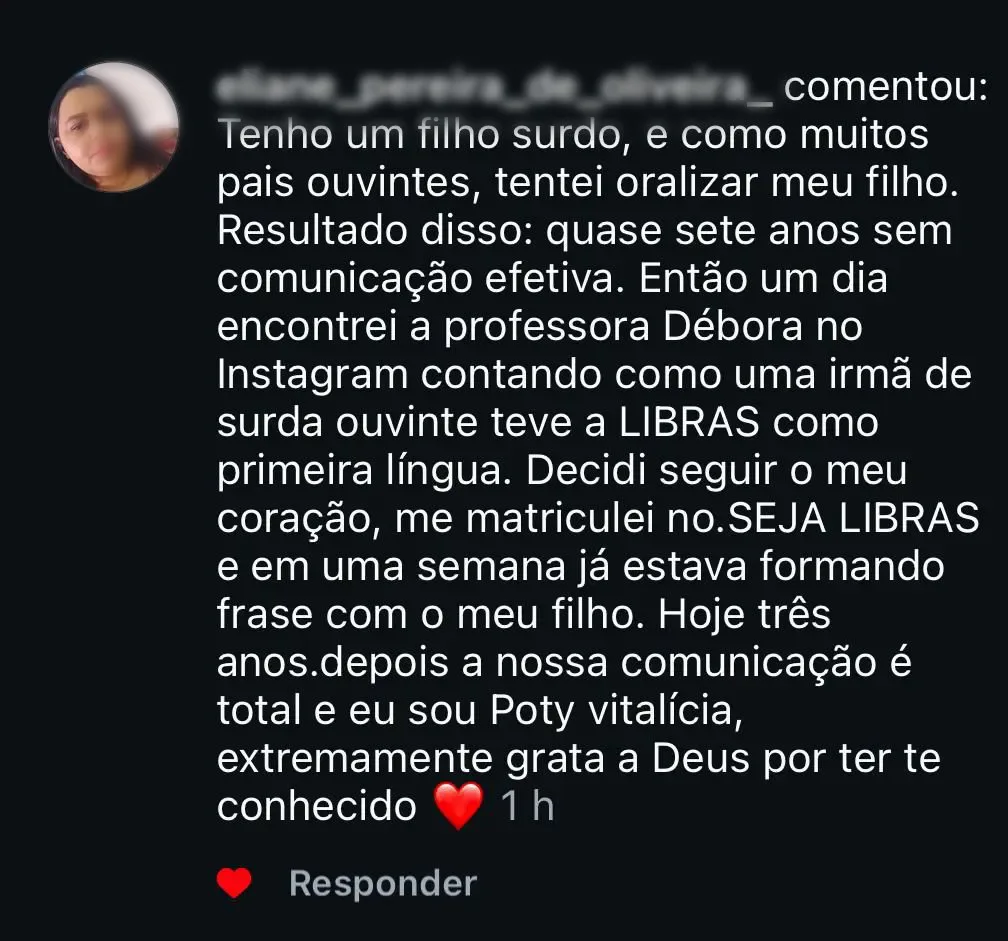Click the word "comentou:" beside username
Viewport: 1008px width, 941px height.
pos(886,87)
